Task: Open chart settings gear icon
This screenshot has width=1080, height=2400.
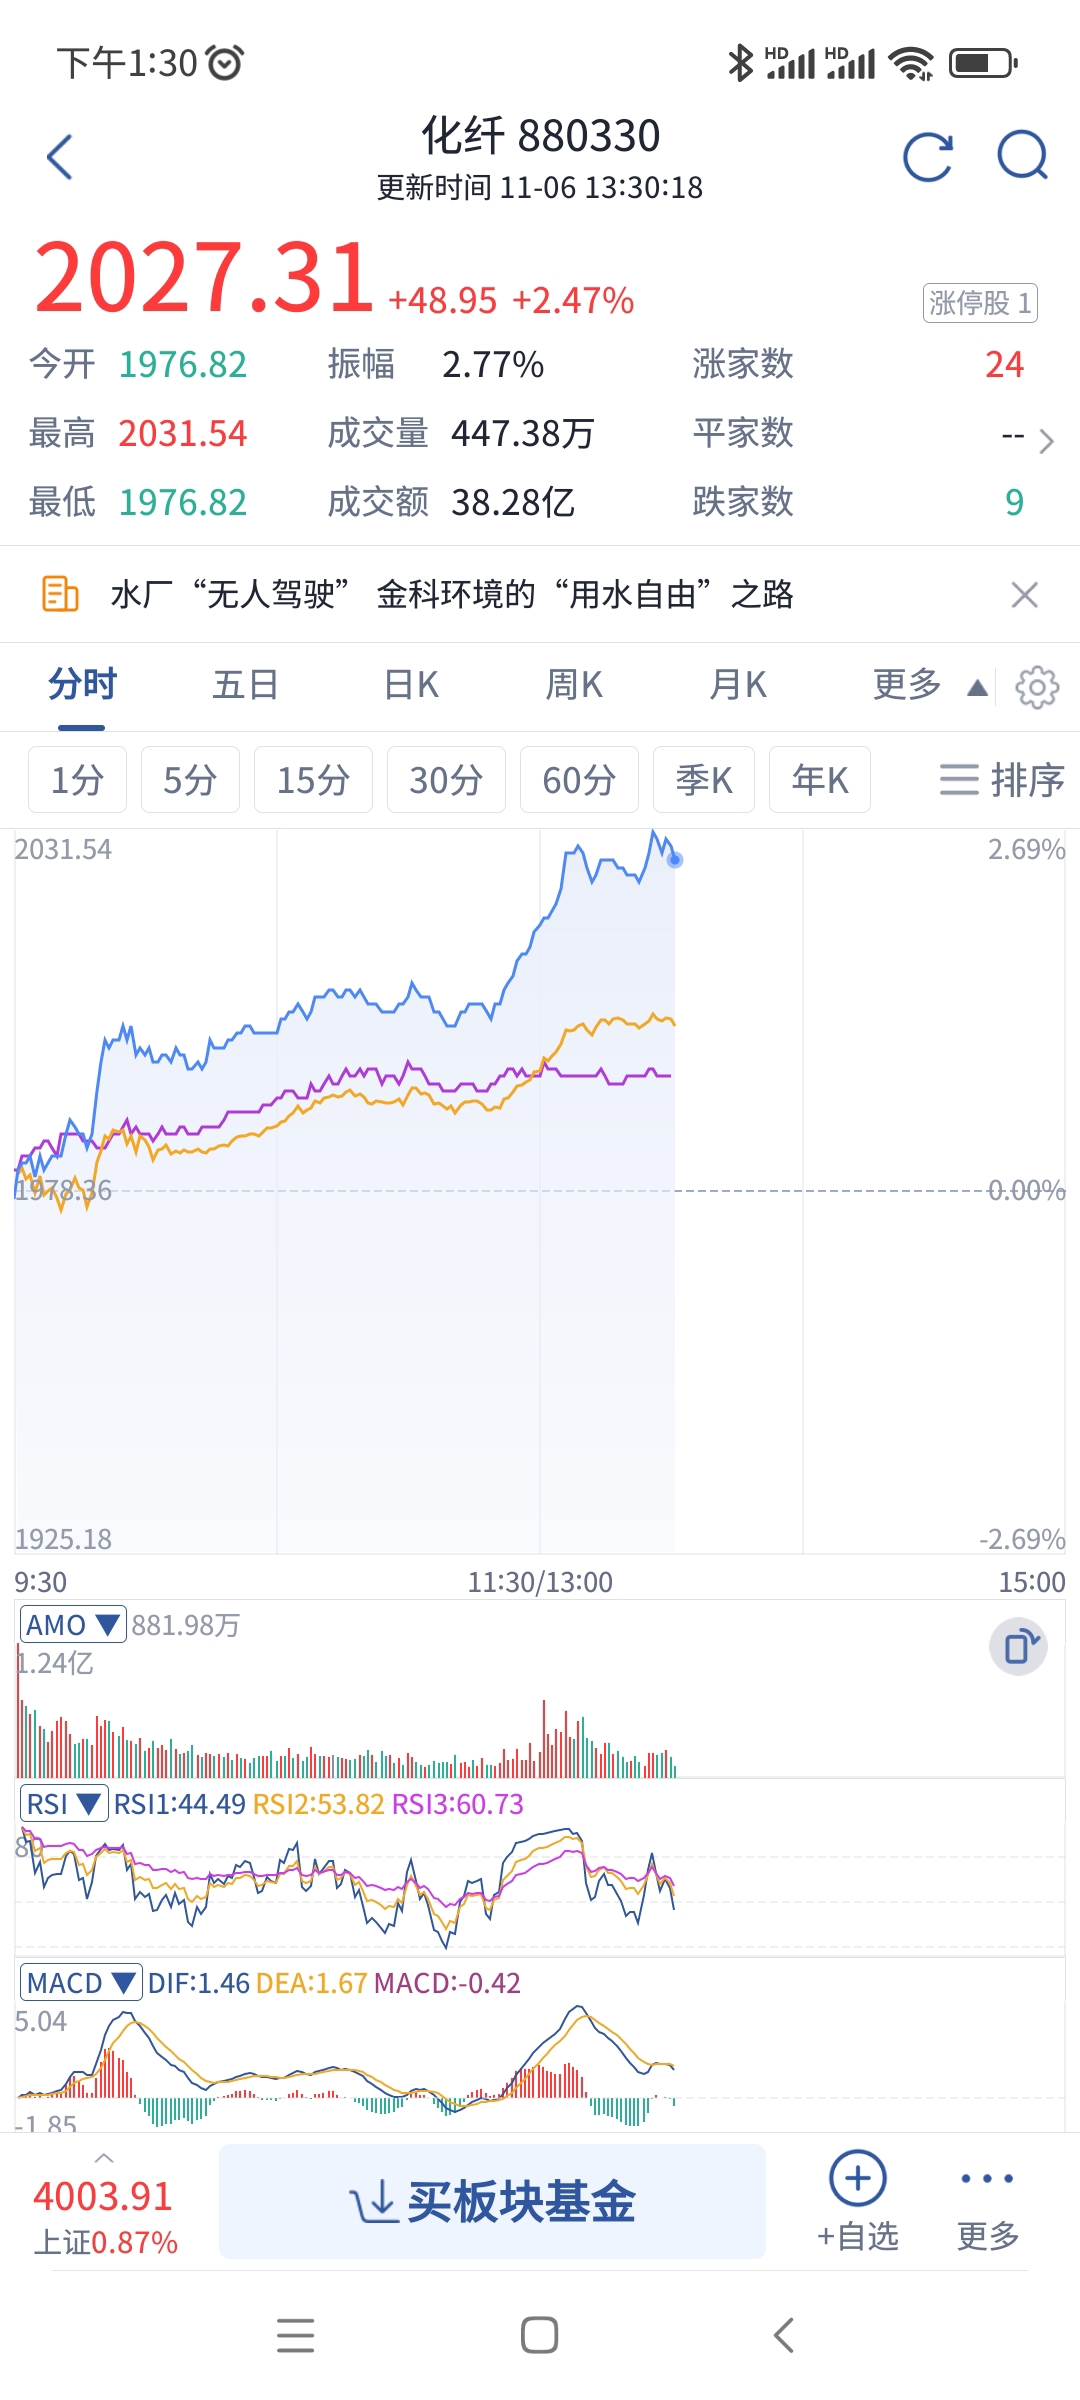Action: click(1037, 687)
